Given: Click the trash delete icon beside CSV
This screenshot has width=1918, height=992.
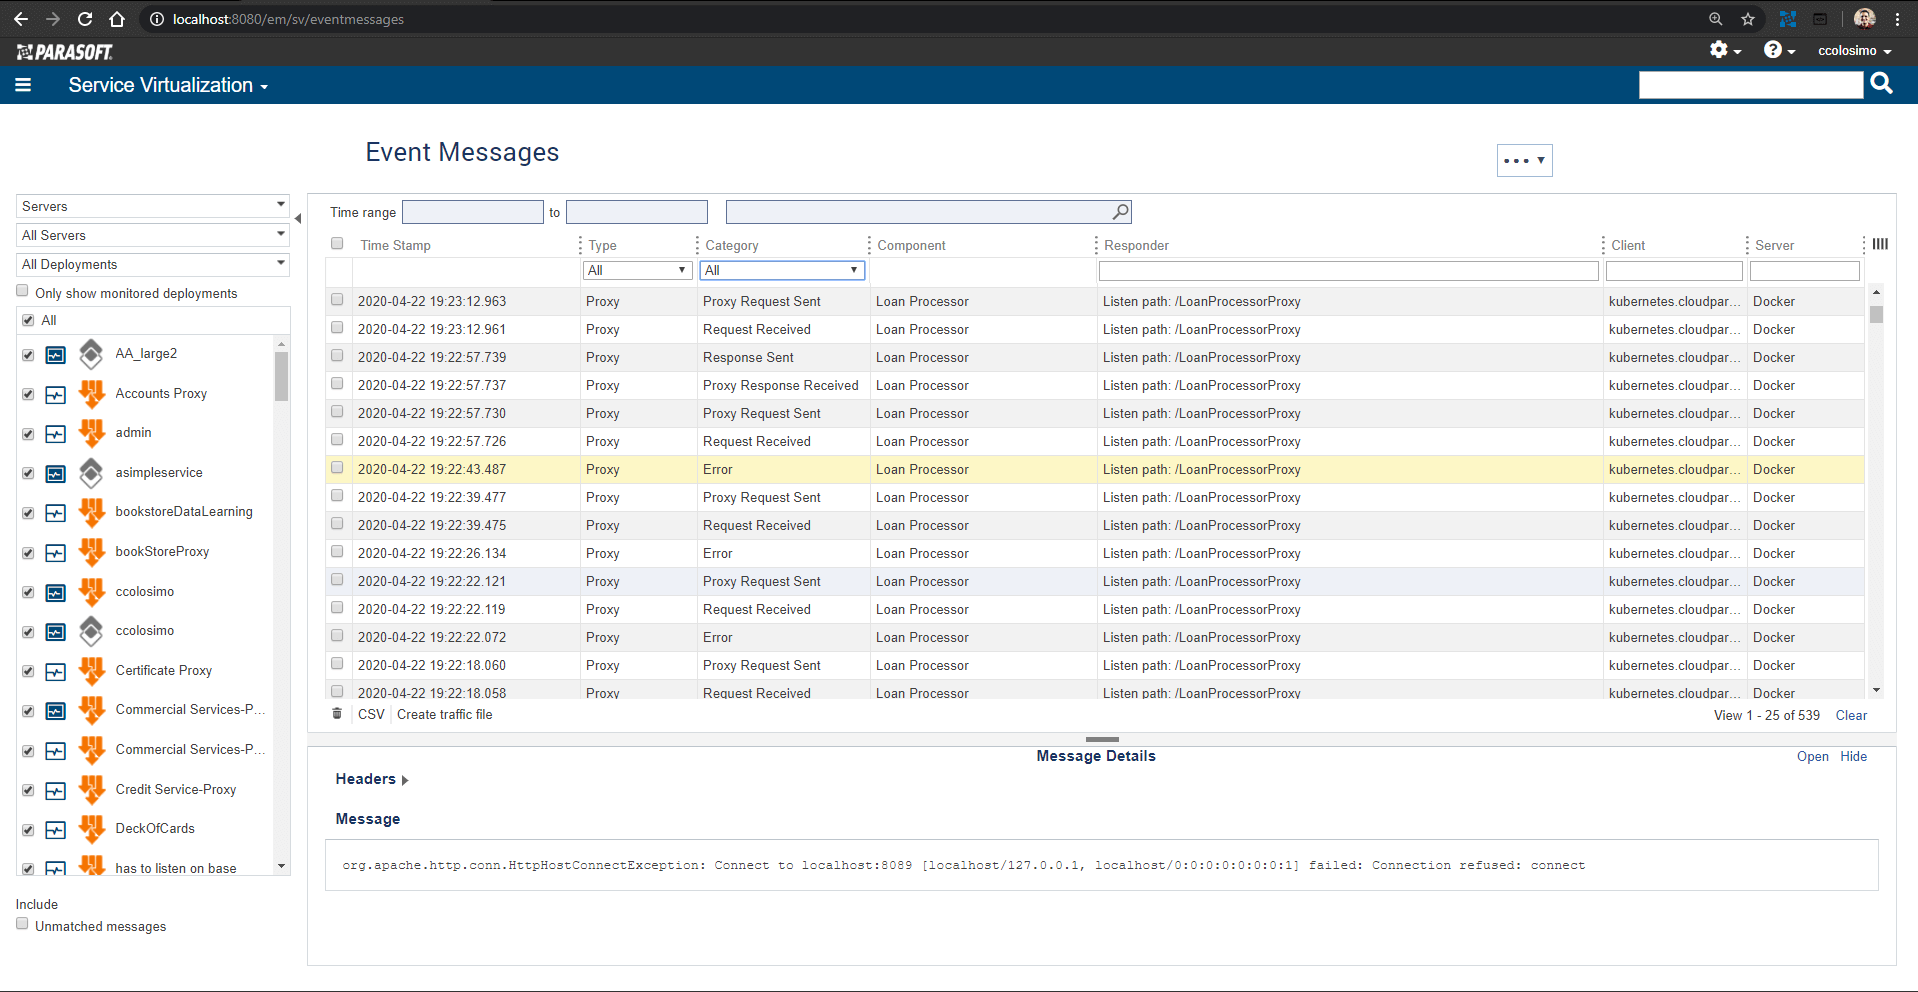Looking at the screenshot, I should pos(337,714).
